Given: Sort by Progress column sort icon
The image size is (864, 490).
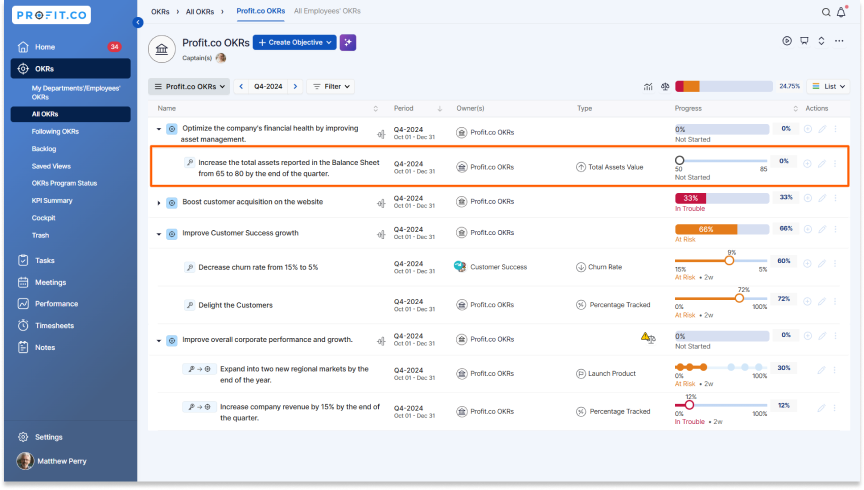Looking at the screenshot, I should point(795,109).
